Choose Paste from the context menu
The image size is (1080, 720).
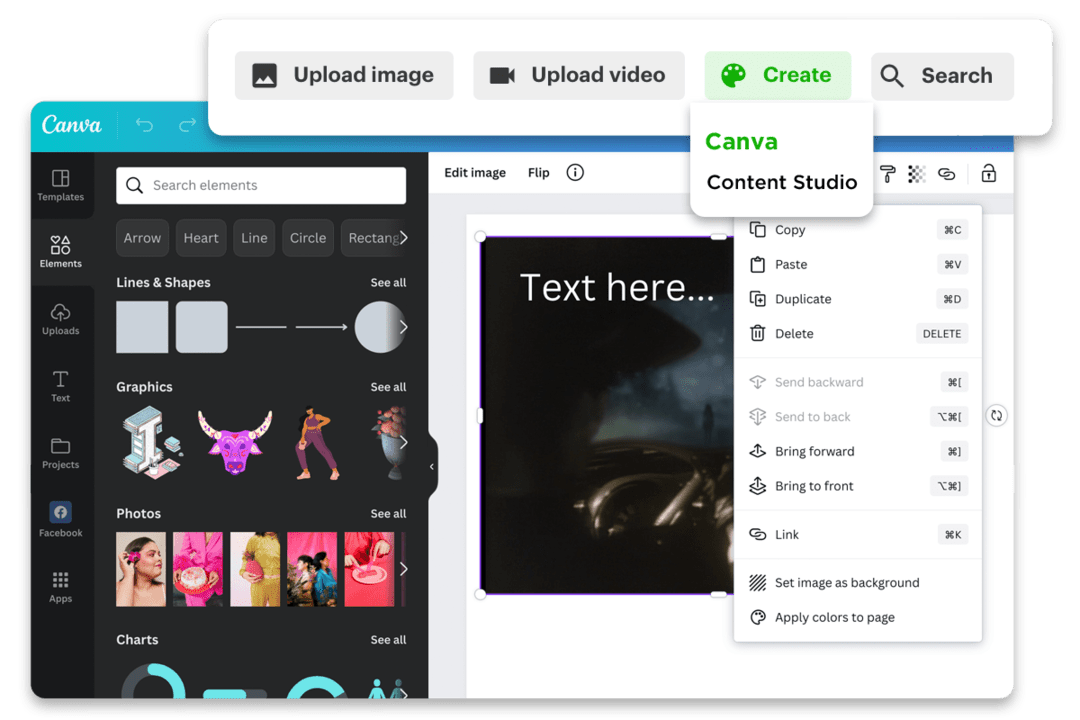coord(858,265)
